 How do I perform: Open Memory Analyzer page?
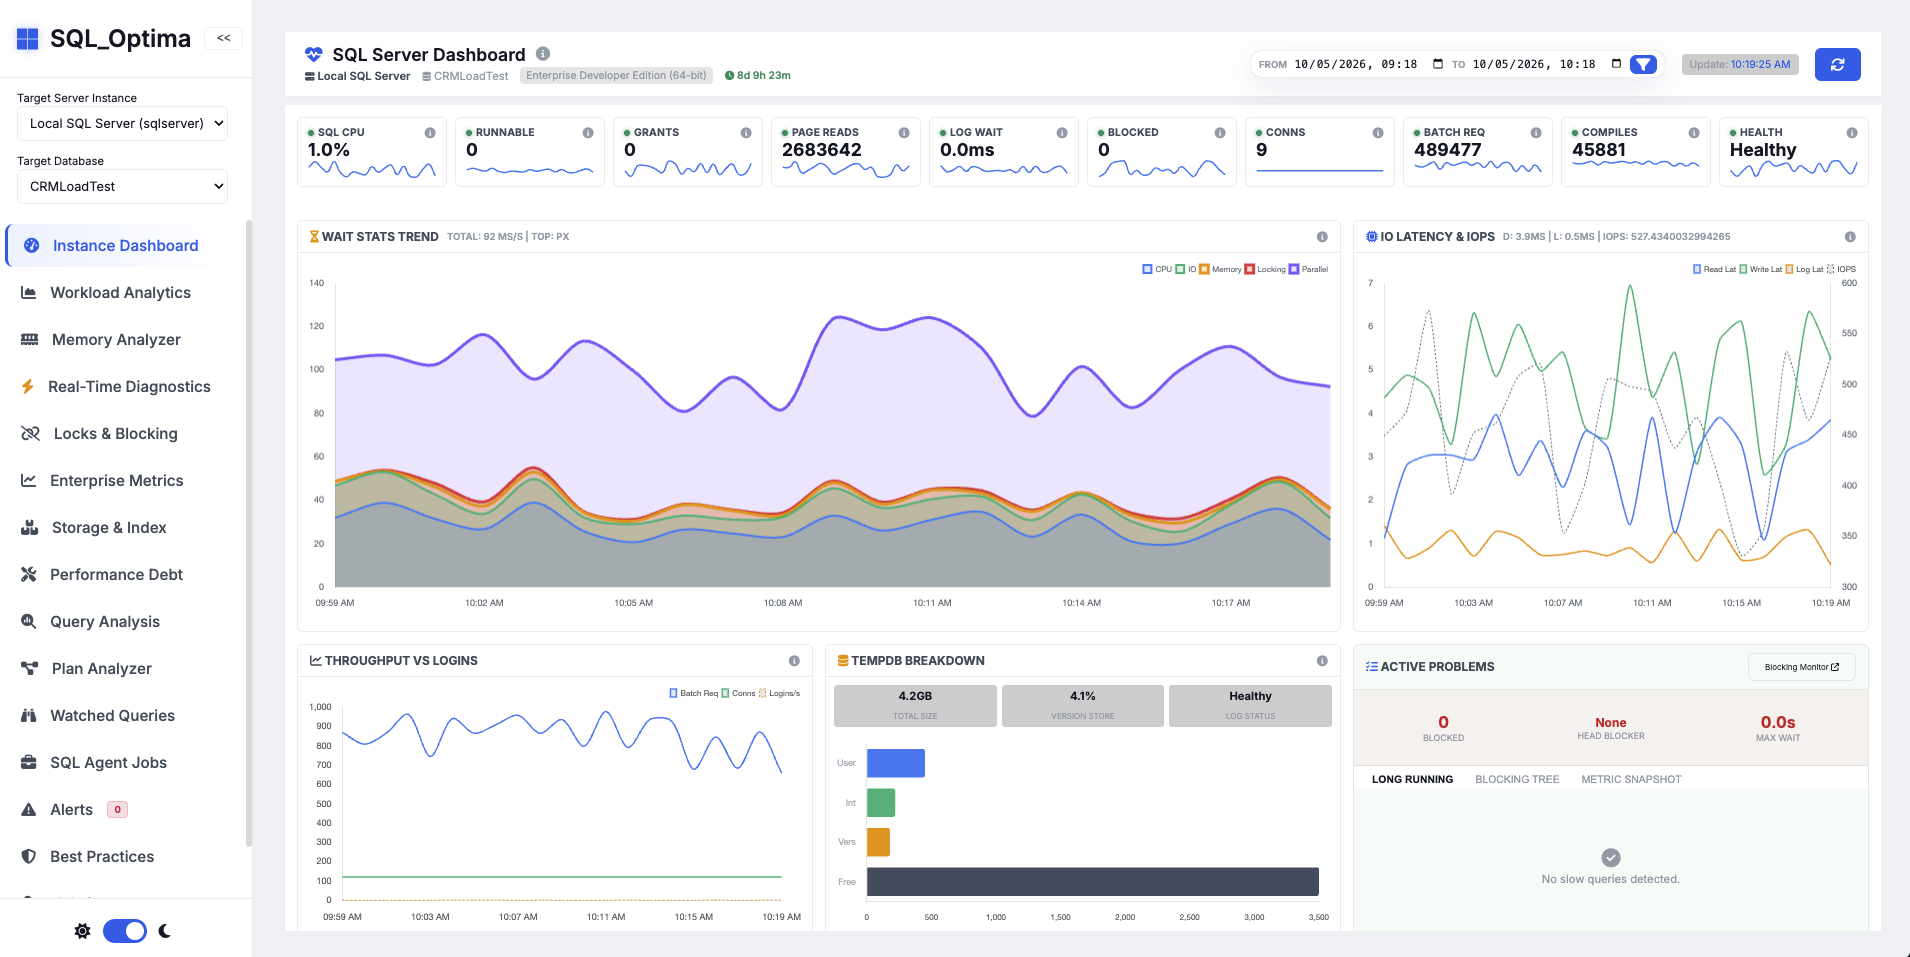coord(116,340)
